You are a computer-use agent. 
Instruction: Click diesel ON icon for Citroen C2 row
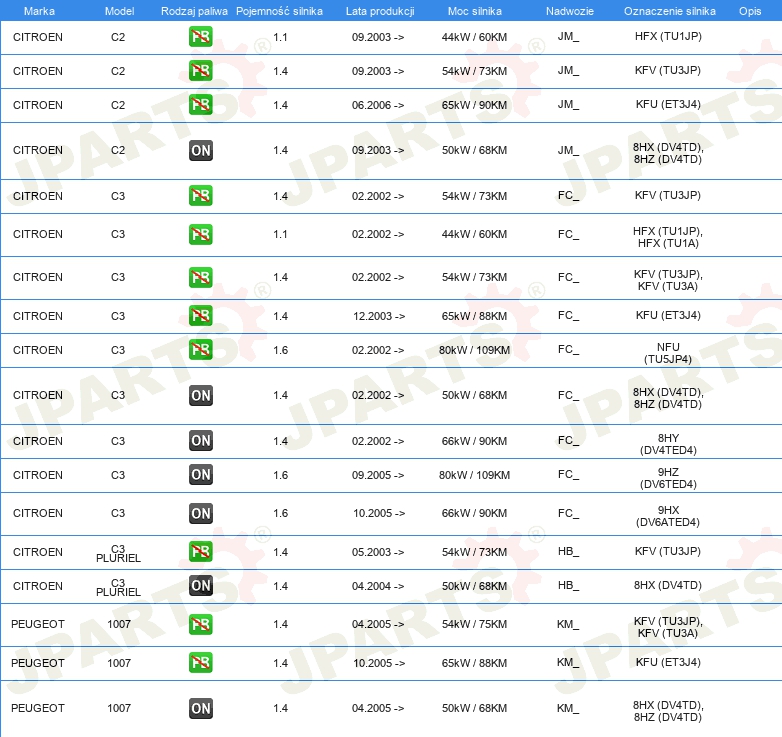pyautogui.click(x=200, y=151)
